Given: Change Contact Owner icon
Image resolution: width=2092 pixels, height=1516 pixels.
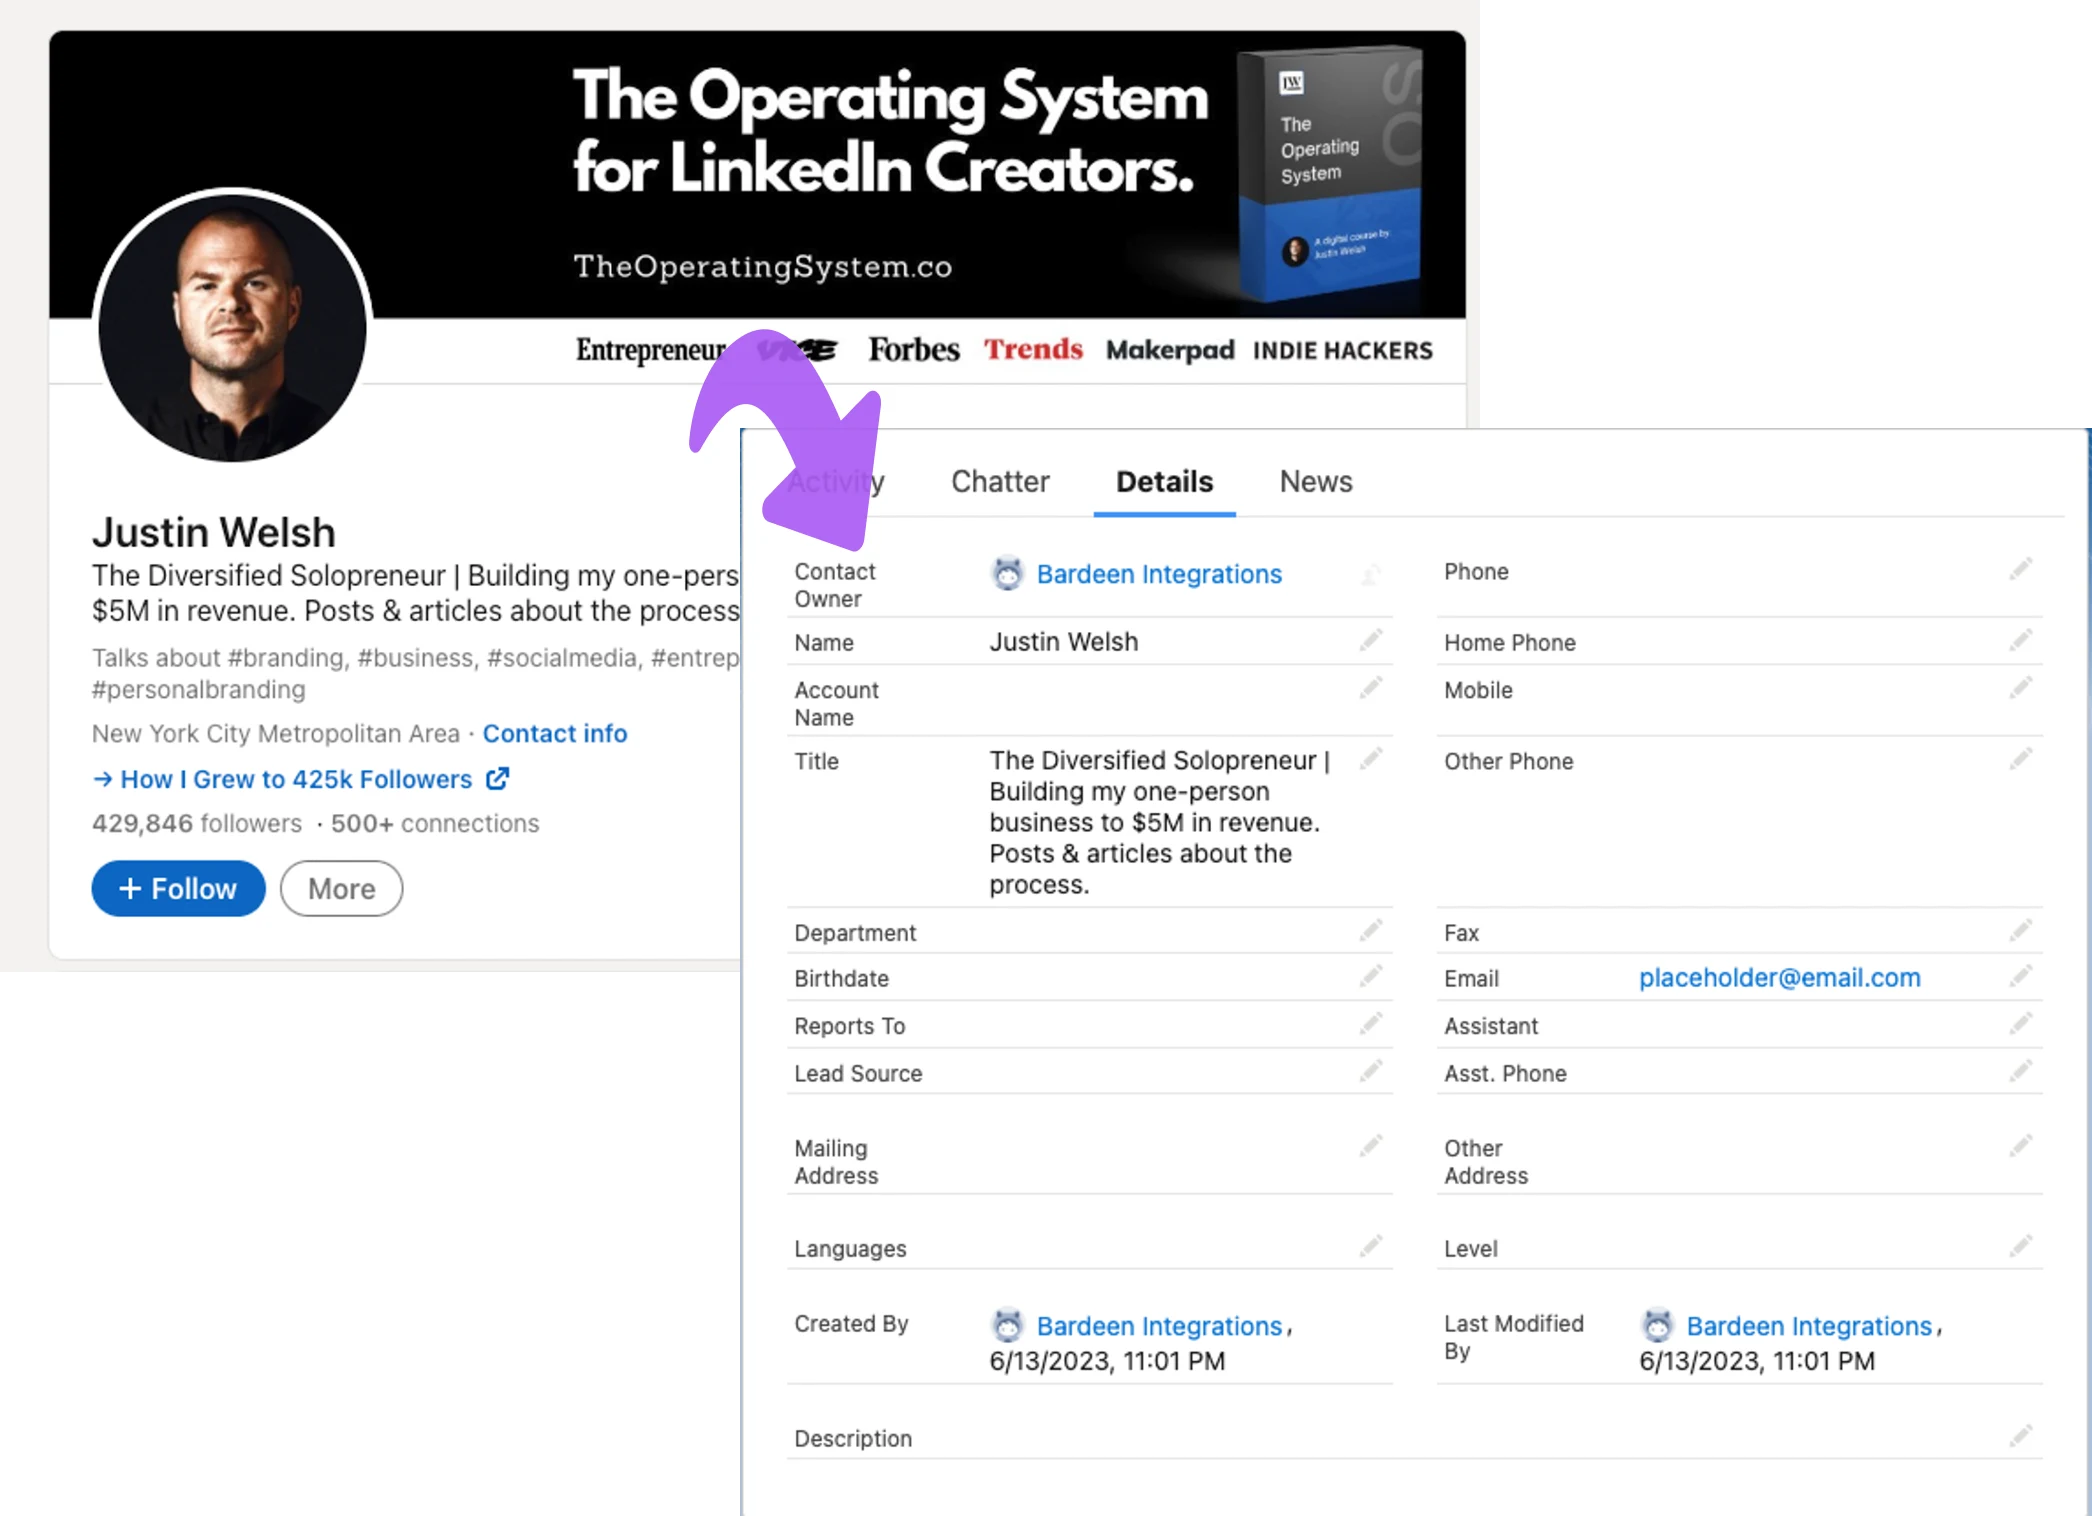Looking at the screenshot, I should click(1370, 574).
